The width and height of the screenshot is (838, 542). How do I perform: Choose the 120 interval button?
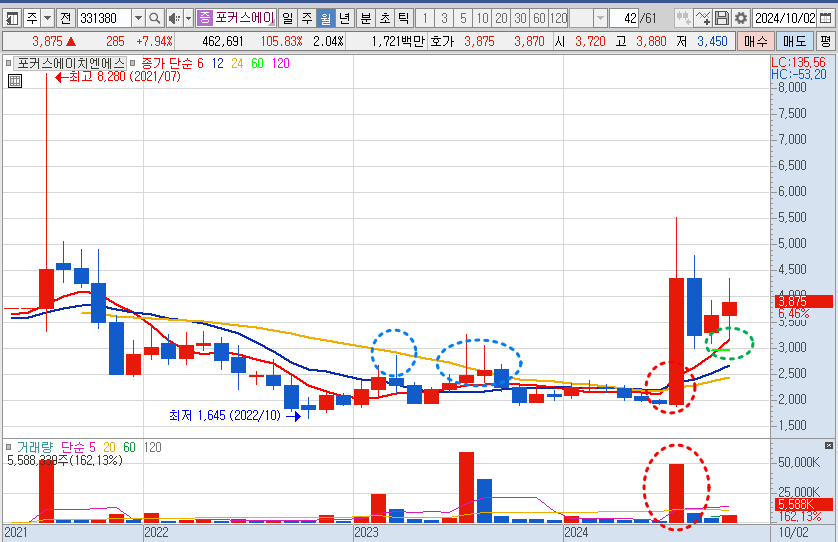[558, 19]
